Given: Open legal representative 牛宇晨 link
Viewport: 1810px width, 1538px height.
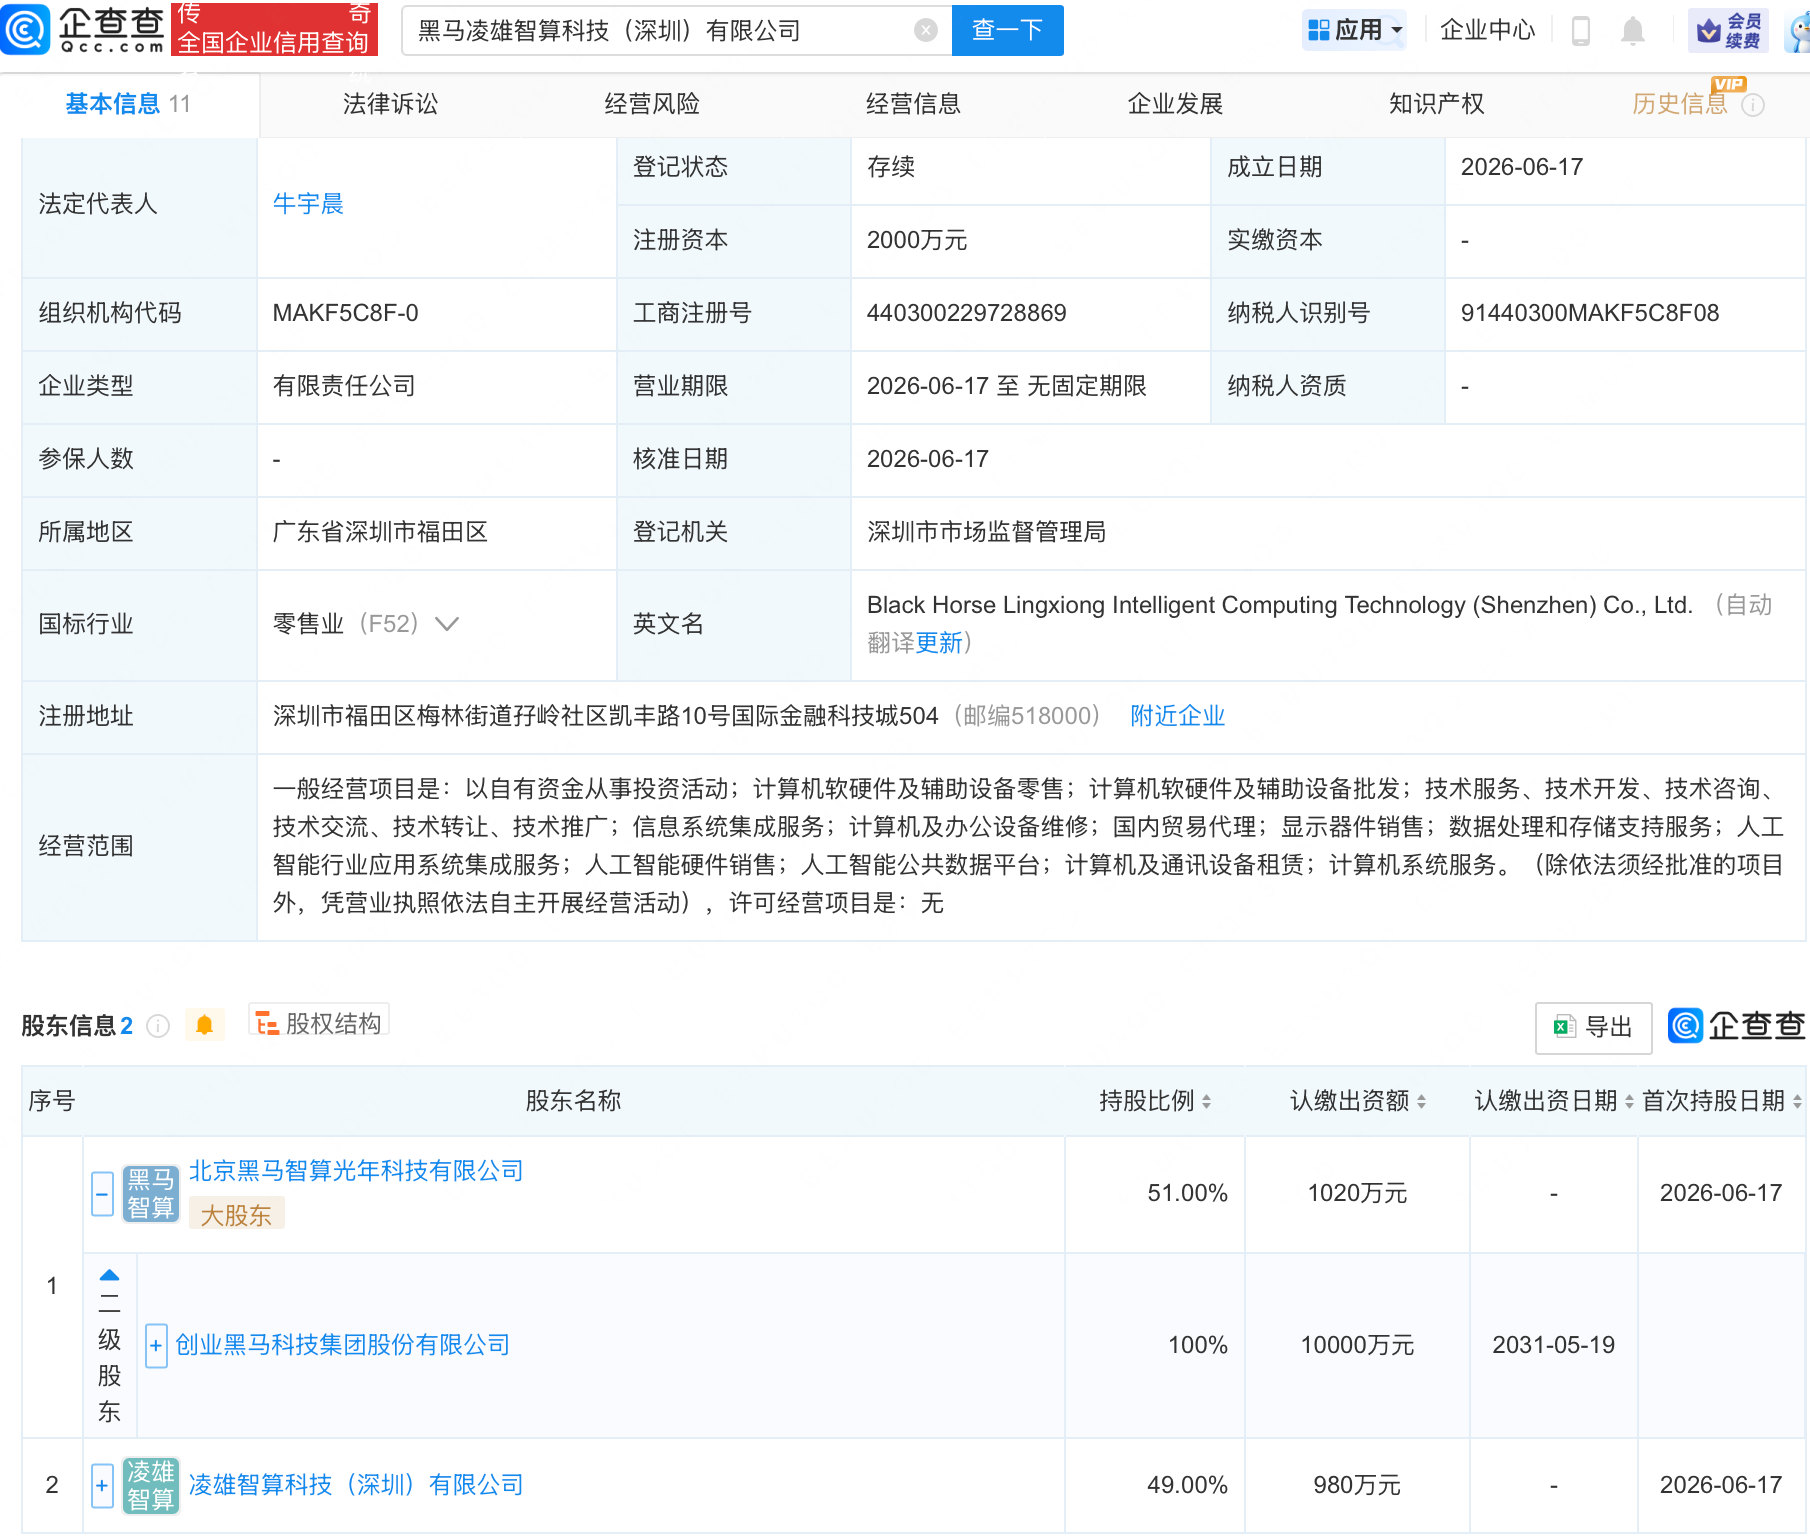Looking at the screenshot, I should click(x=308, y=204).
